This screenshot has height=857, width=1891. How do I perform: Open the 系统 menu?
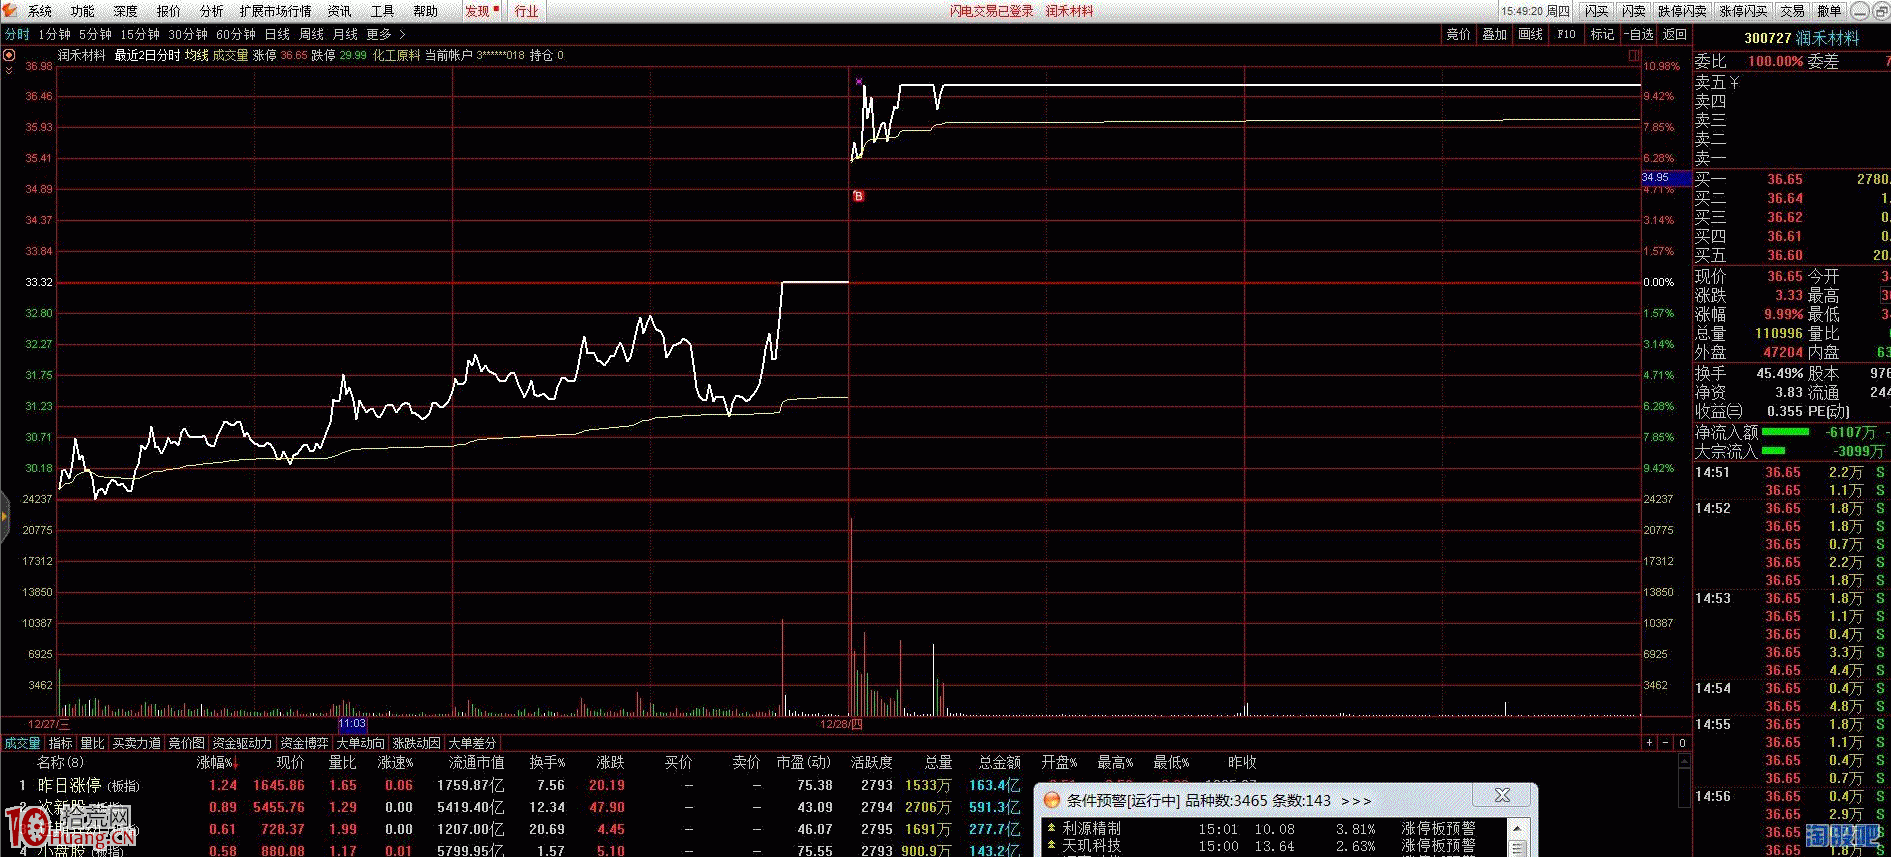tap(40, 11)
